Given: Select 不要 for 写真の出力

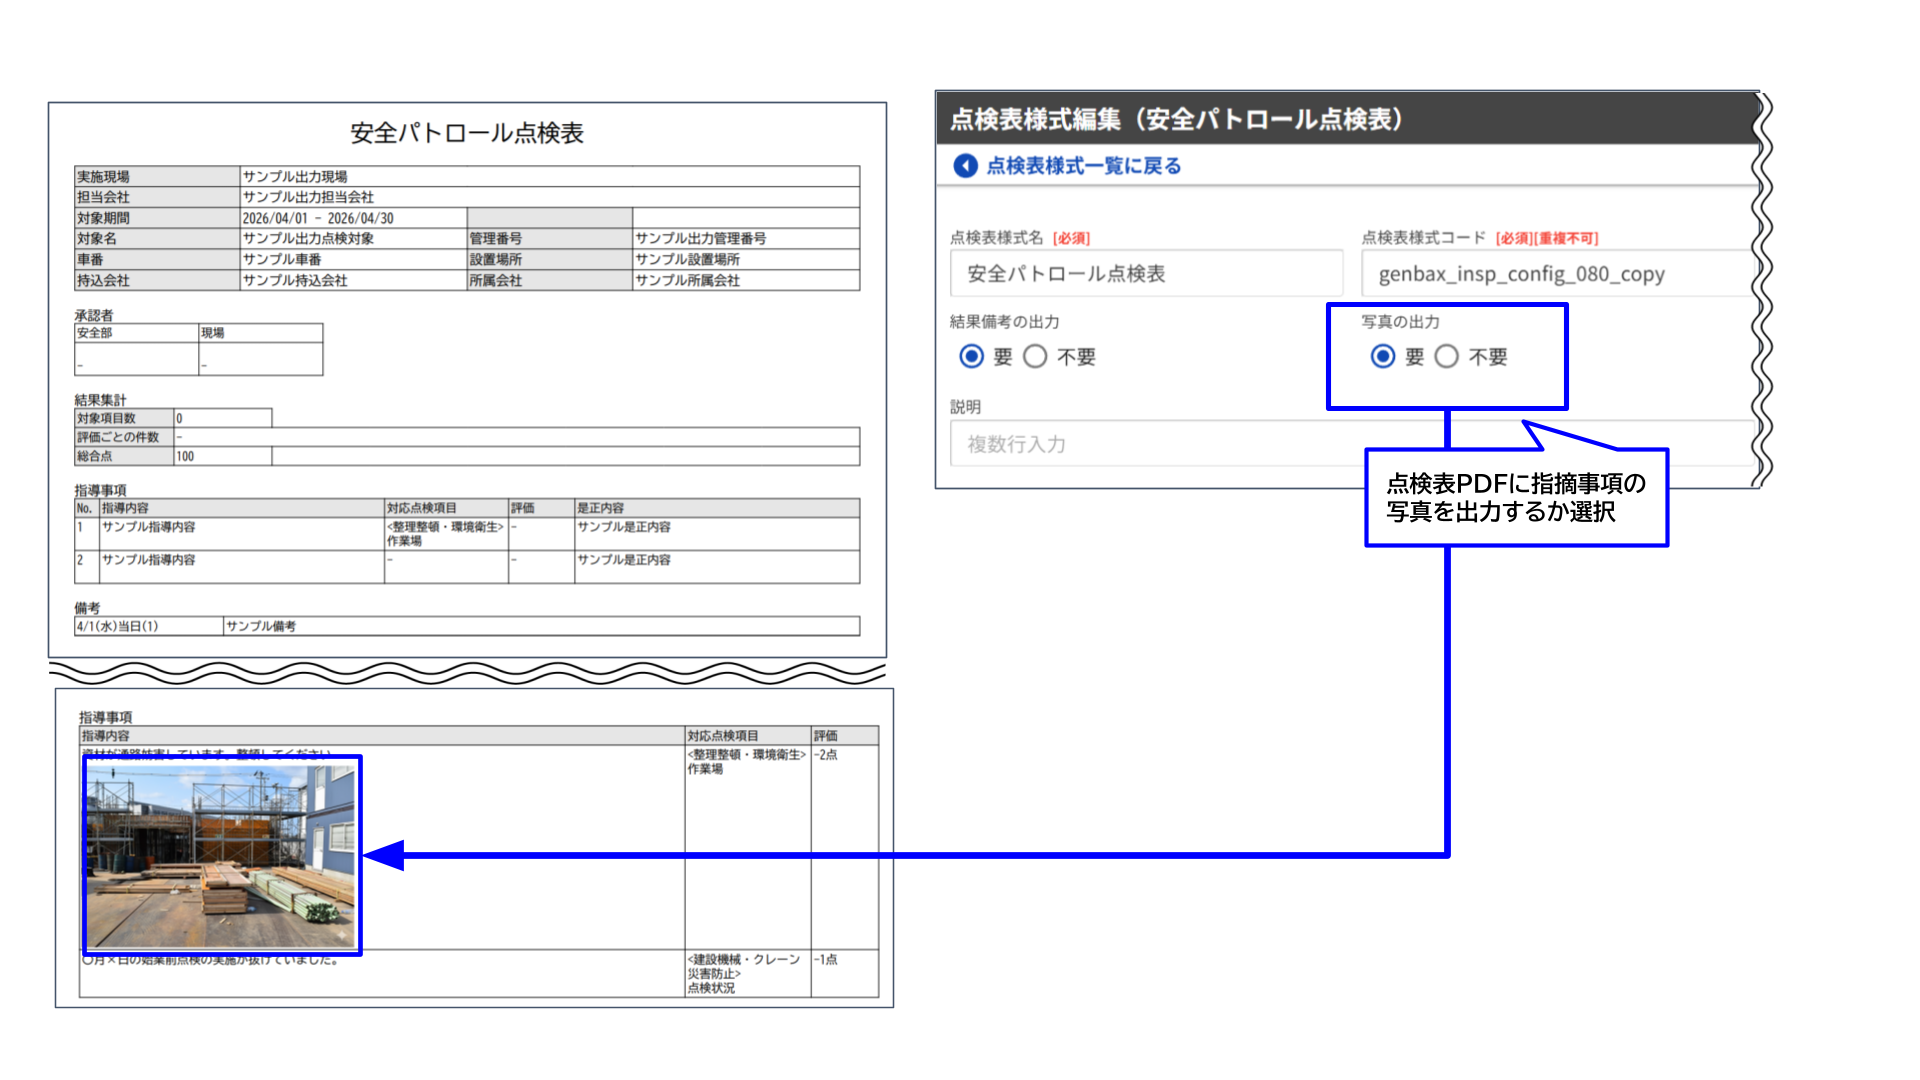Looking at the screenshot, I should point(1447,356).
